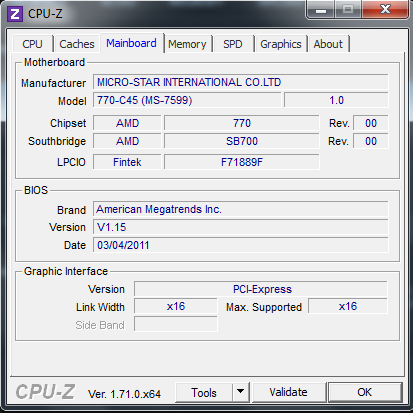The height and width of the screenshot is (414, 413).
Task: Click the chipset Rev. 00 value
Action: pyautogui.click(x=371, y=123)
